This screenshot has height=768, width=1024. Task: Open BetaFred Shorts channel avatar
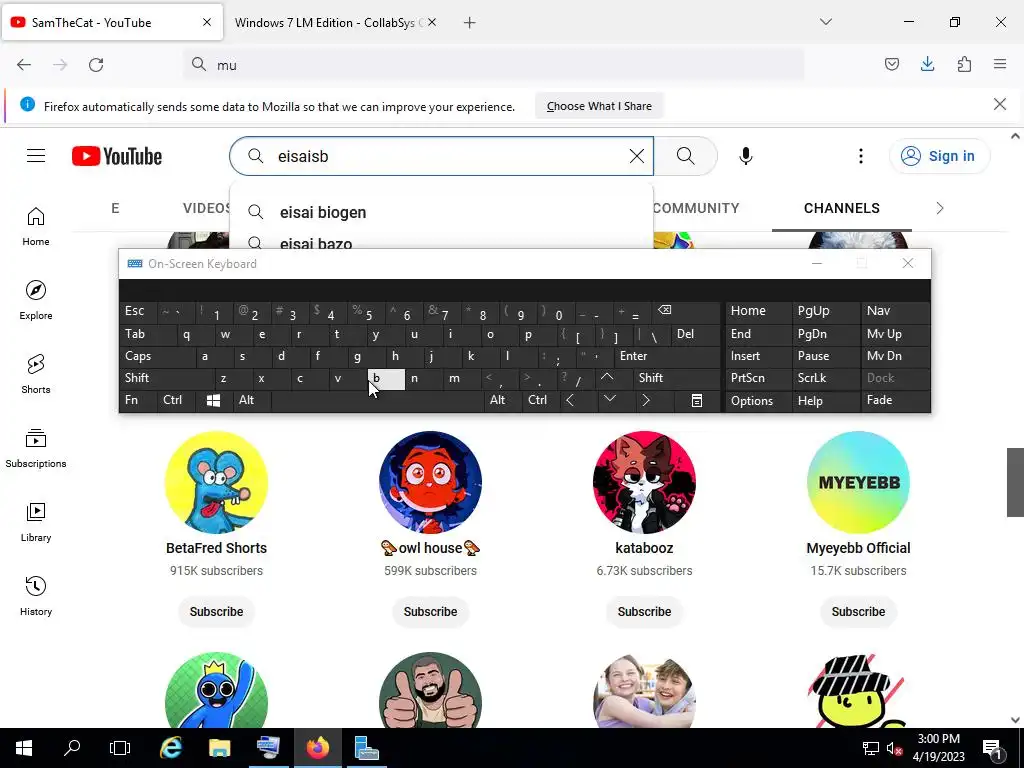[216, 482]
